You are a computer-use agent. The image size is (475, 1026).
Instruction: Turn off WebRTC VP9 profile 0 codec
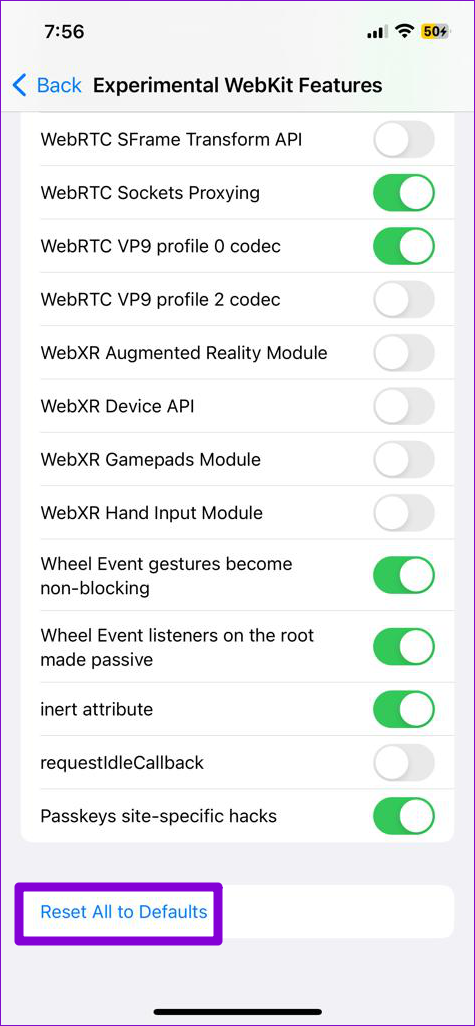tap(404, 246)
